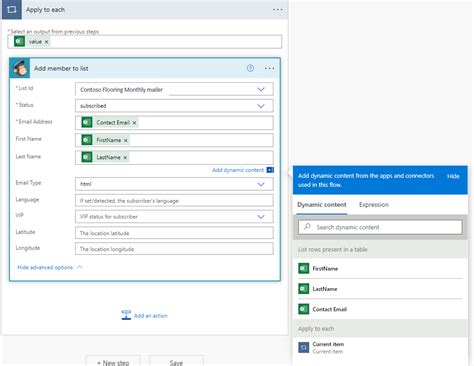
Task: Click Excel icon beside Contact Email in panel
Action: (303, 309)
